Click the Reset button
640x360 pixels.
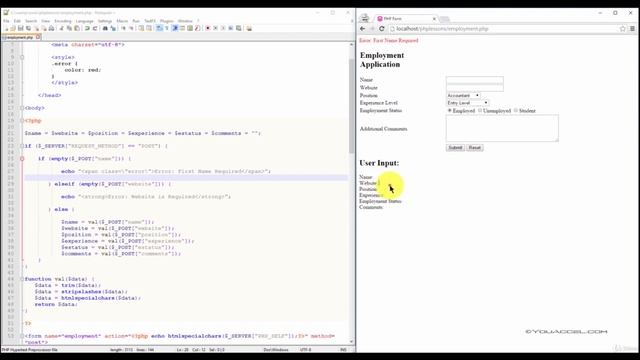(474, 147)
